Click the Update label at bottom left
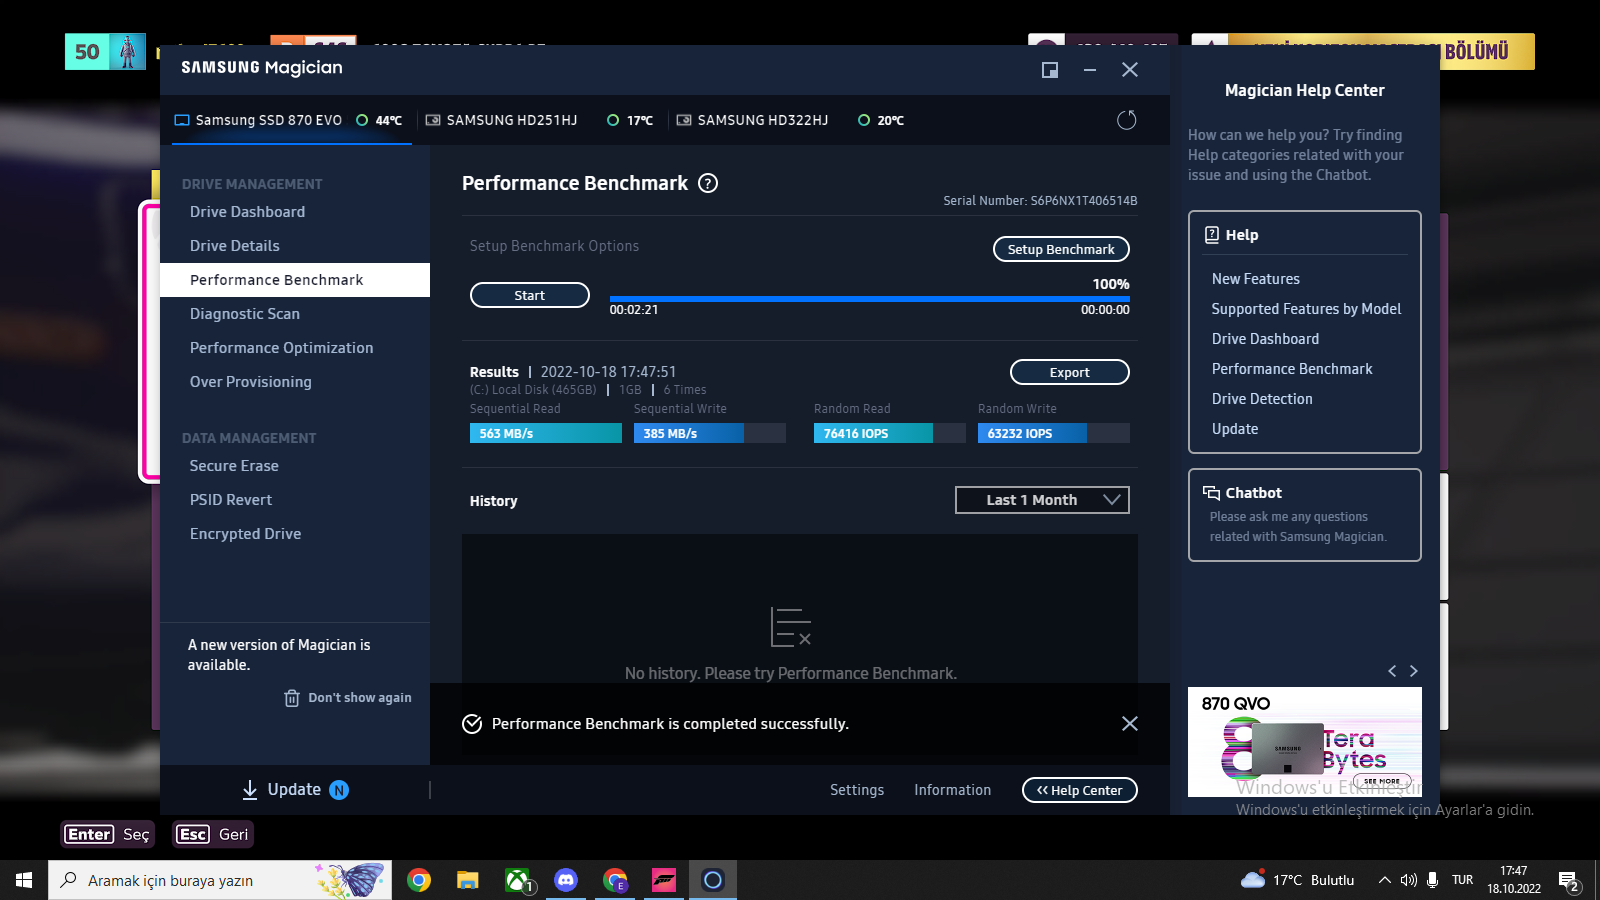Viewport: 1600px width, 900px height. tap(294, 790)
